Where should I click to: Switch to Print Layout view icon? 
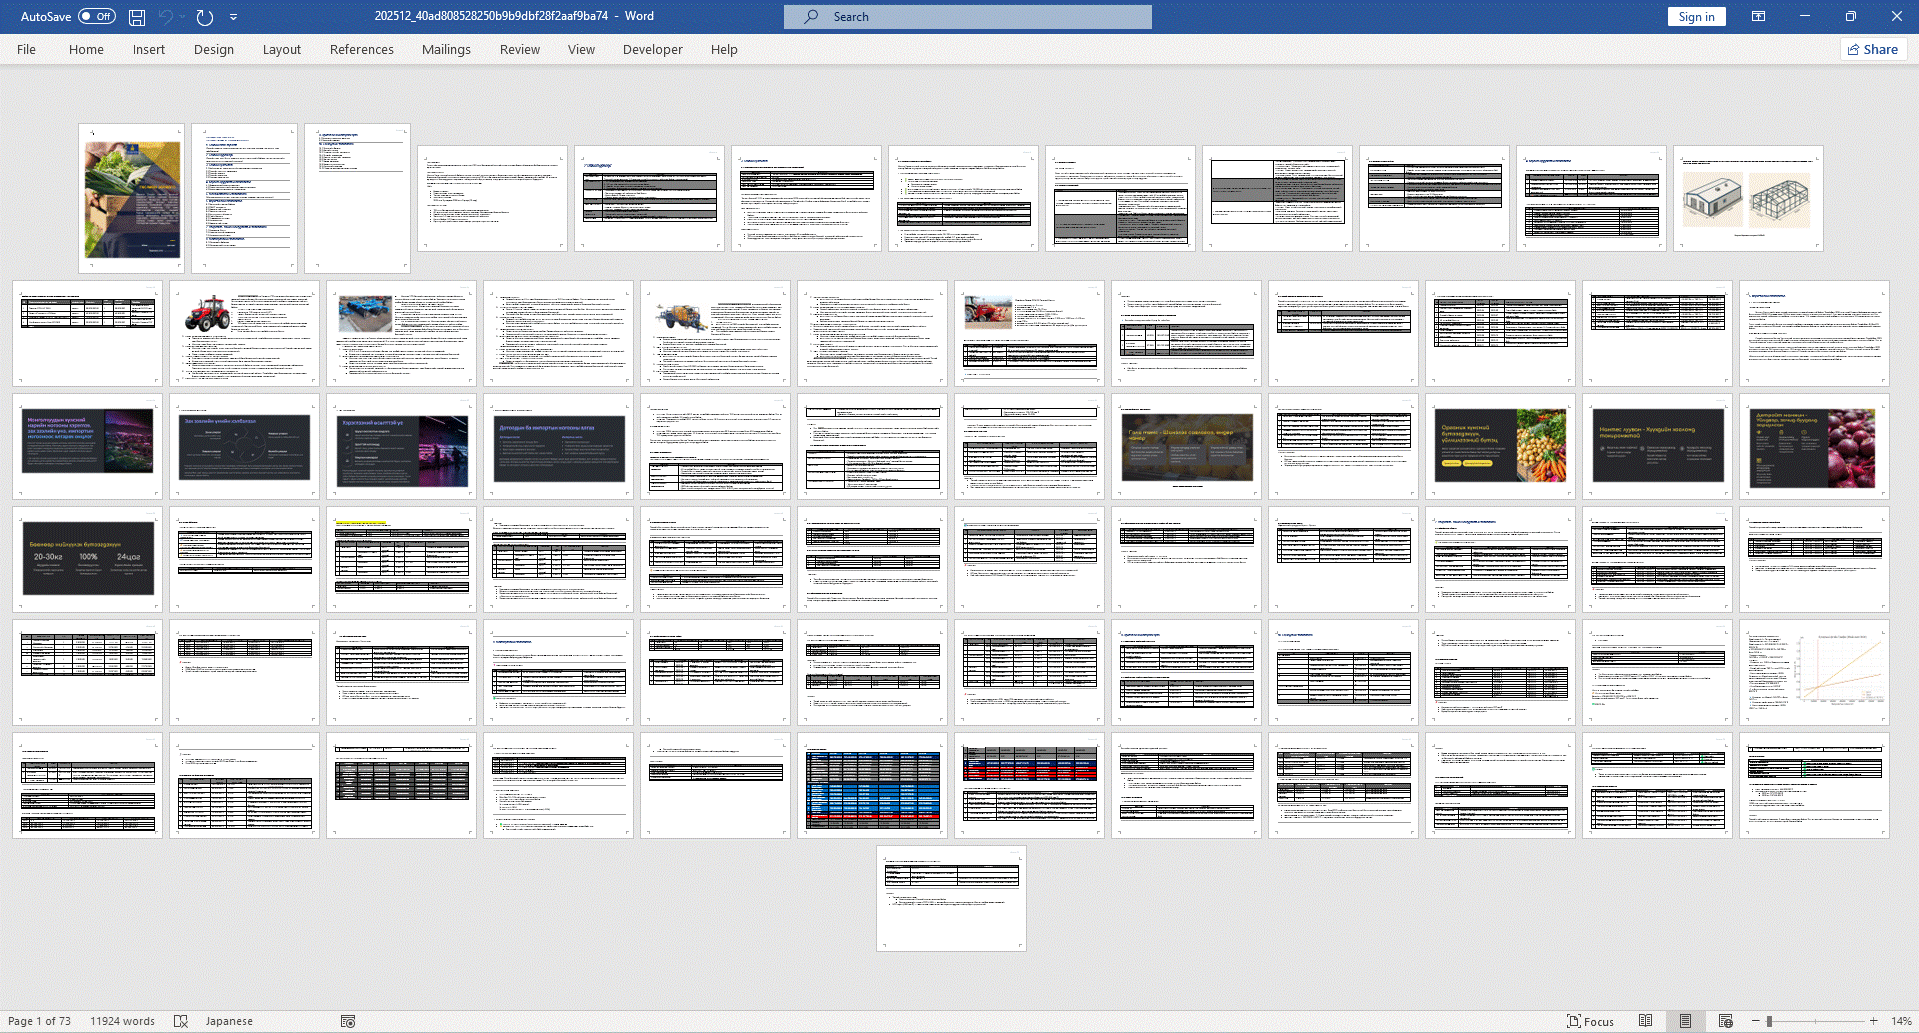coord(1685,1021)
